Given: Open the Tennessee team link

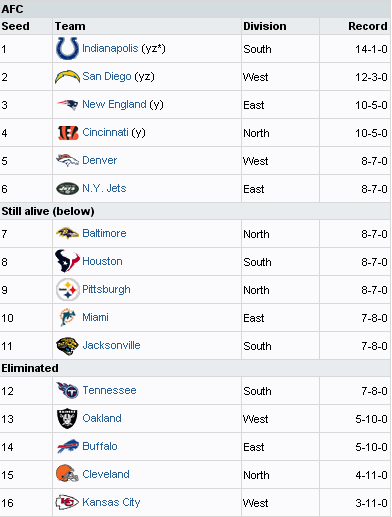Looking at the screenshot, I should click(x=109, y=390).
